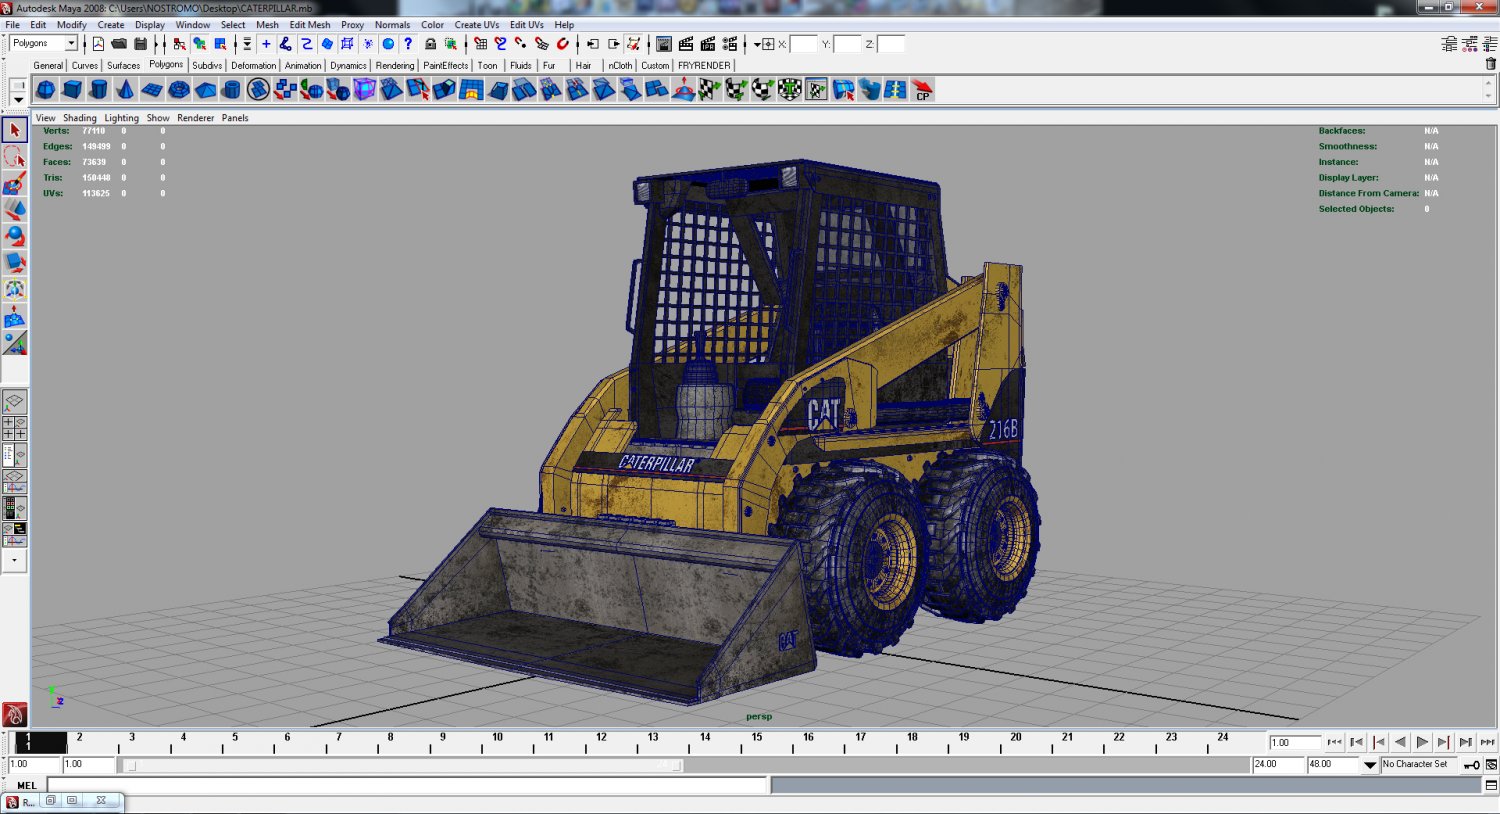The height and width of the screenshot is (814, 1500).
Task: Open the Polygons menu set dropdown
Action: coord(71,44)
